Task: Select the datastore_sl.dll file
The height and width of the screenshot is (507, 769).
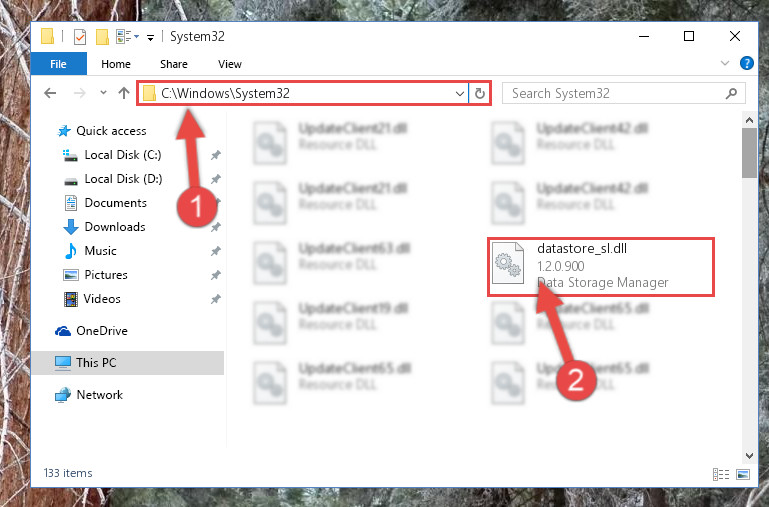Action: [x=600, y=267]
